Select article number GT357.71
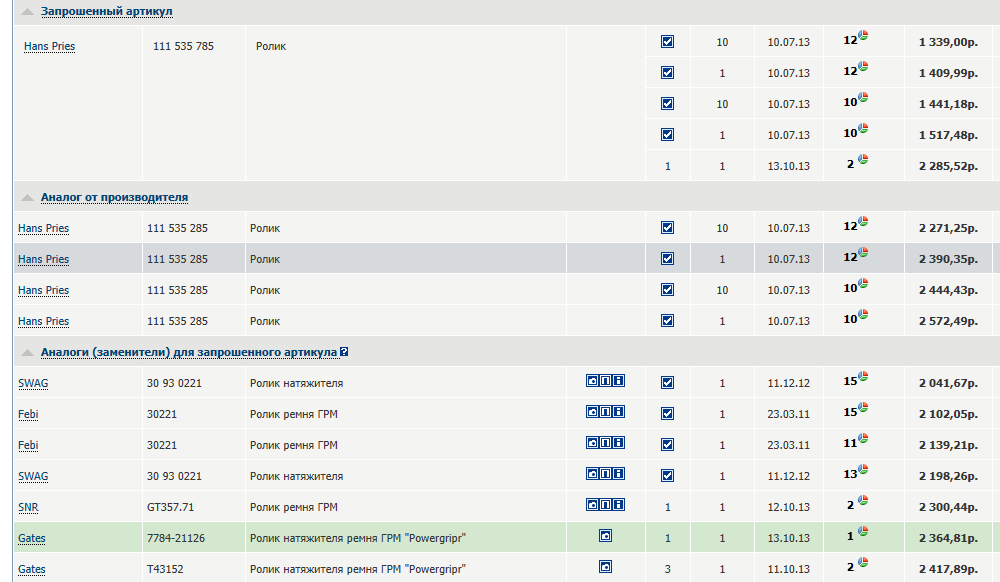 (x=170, y=507)
